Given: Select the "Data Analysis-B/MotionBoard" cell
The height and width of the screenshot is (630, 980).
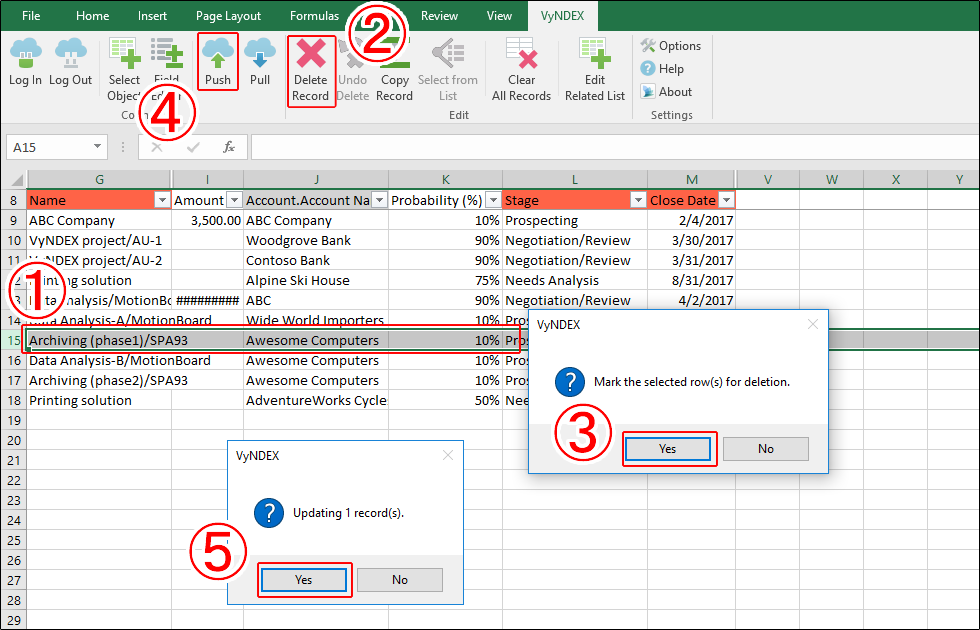Looking at the screenshot, I should [x=99, y=361].
